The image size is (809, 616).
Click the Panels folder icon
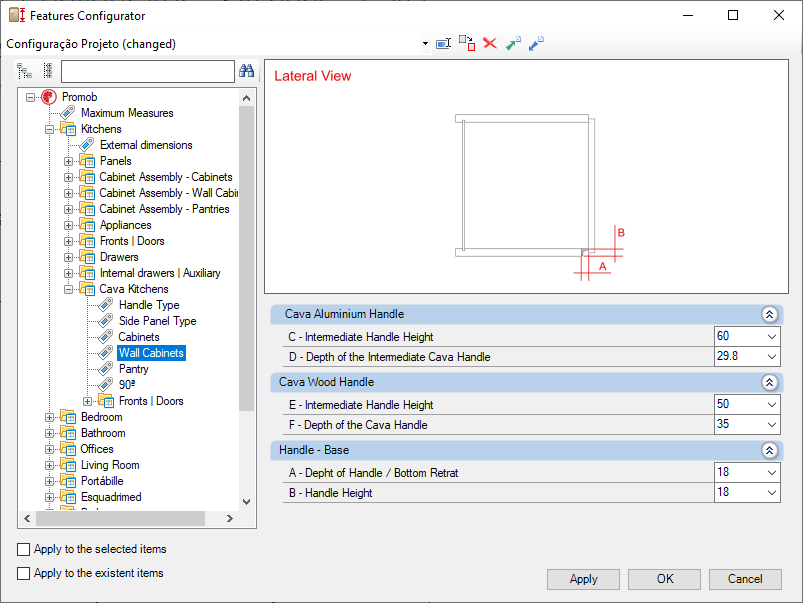point(87,161)
